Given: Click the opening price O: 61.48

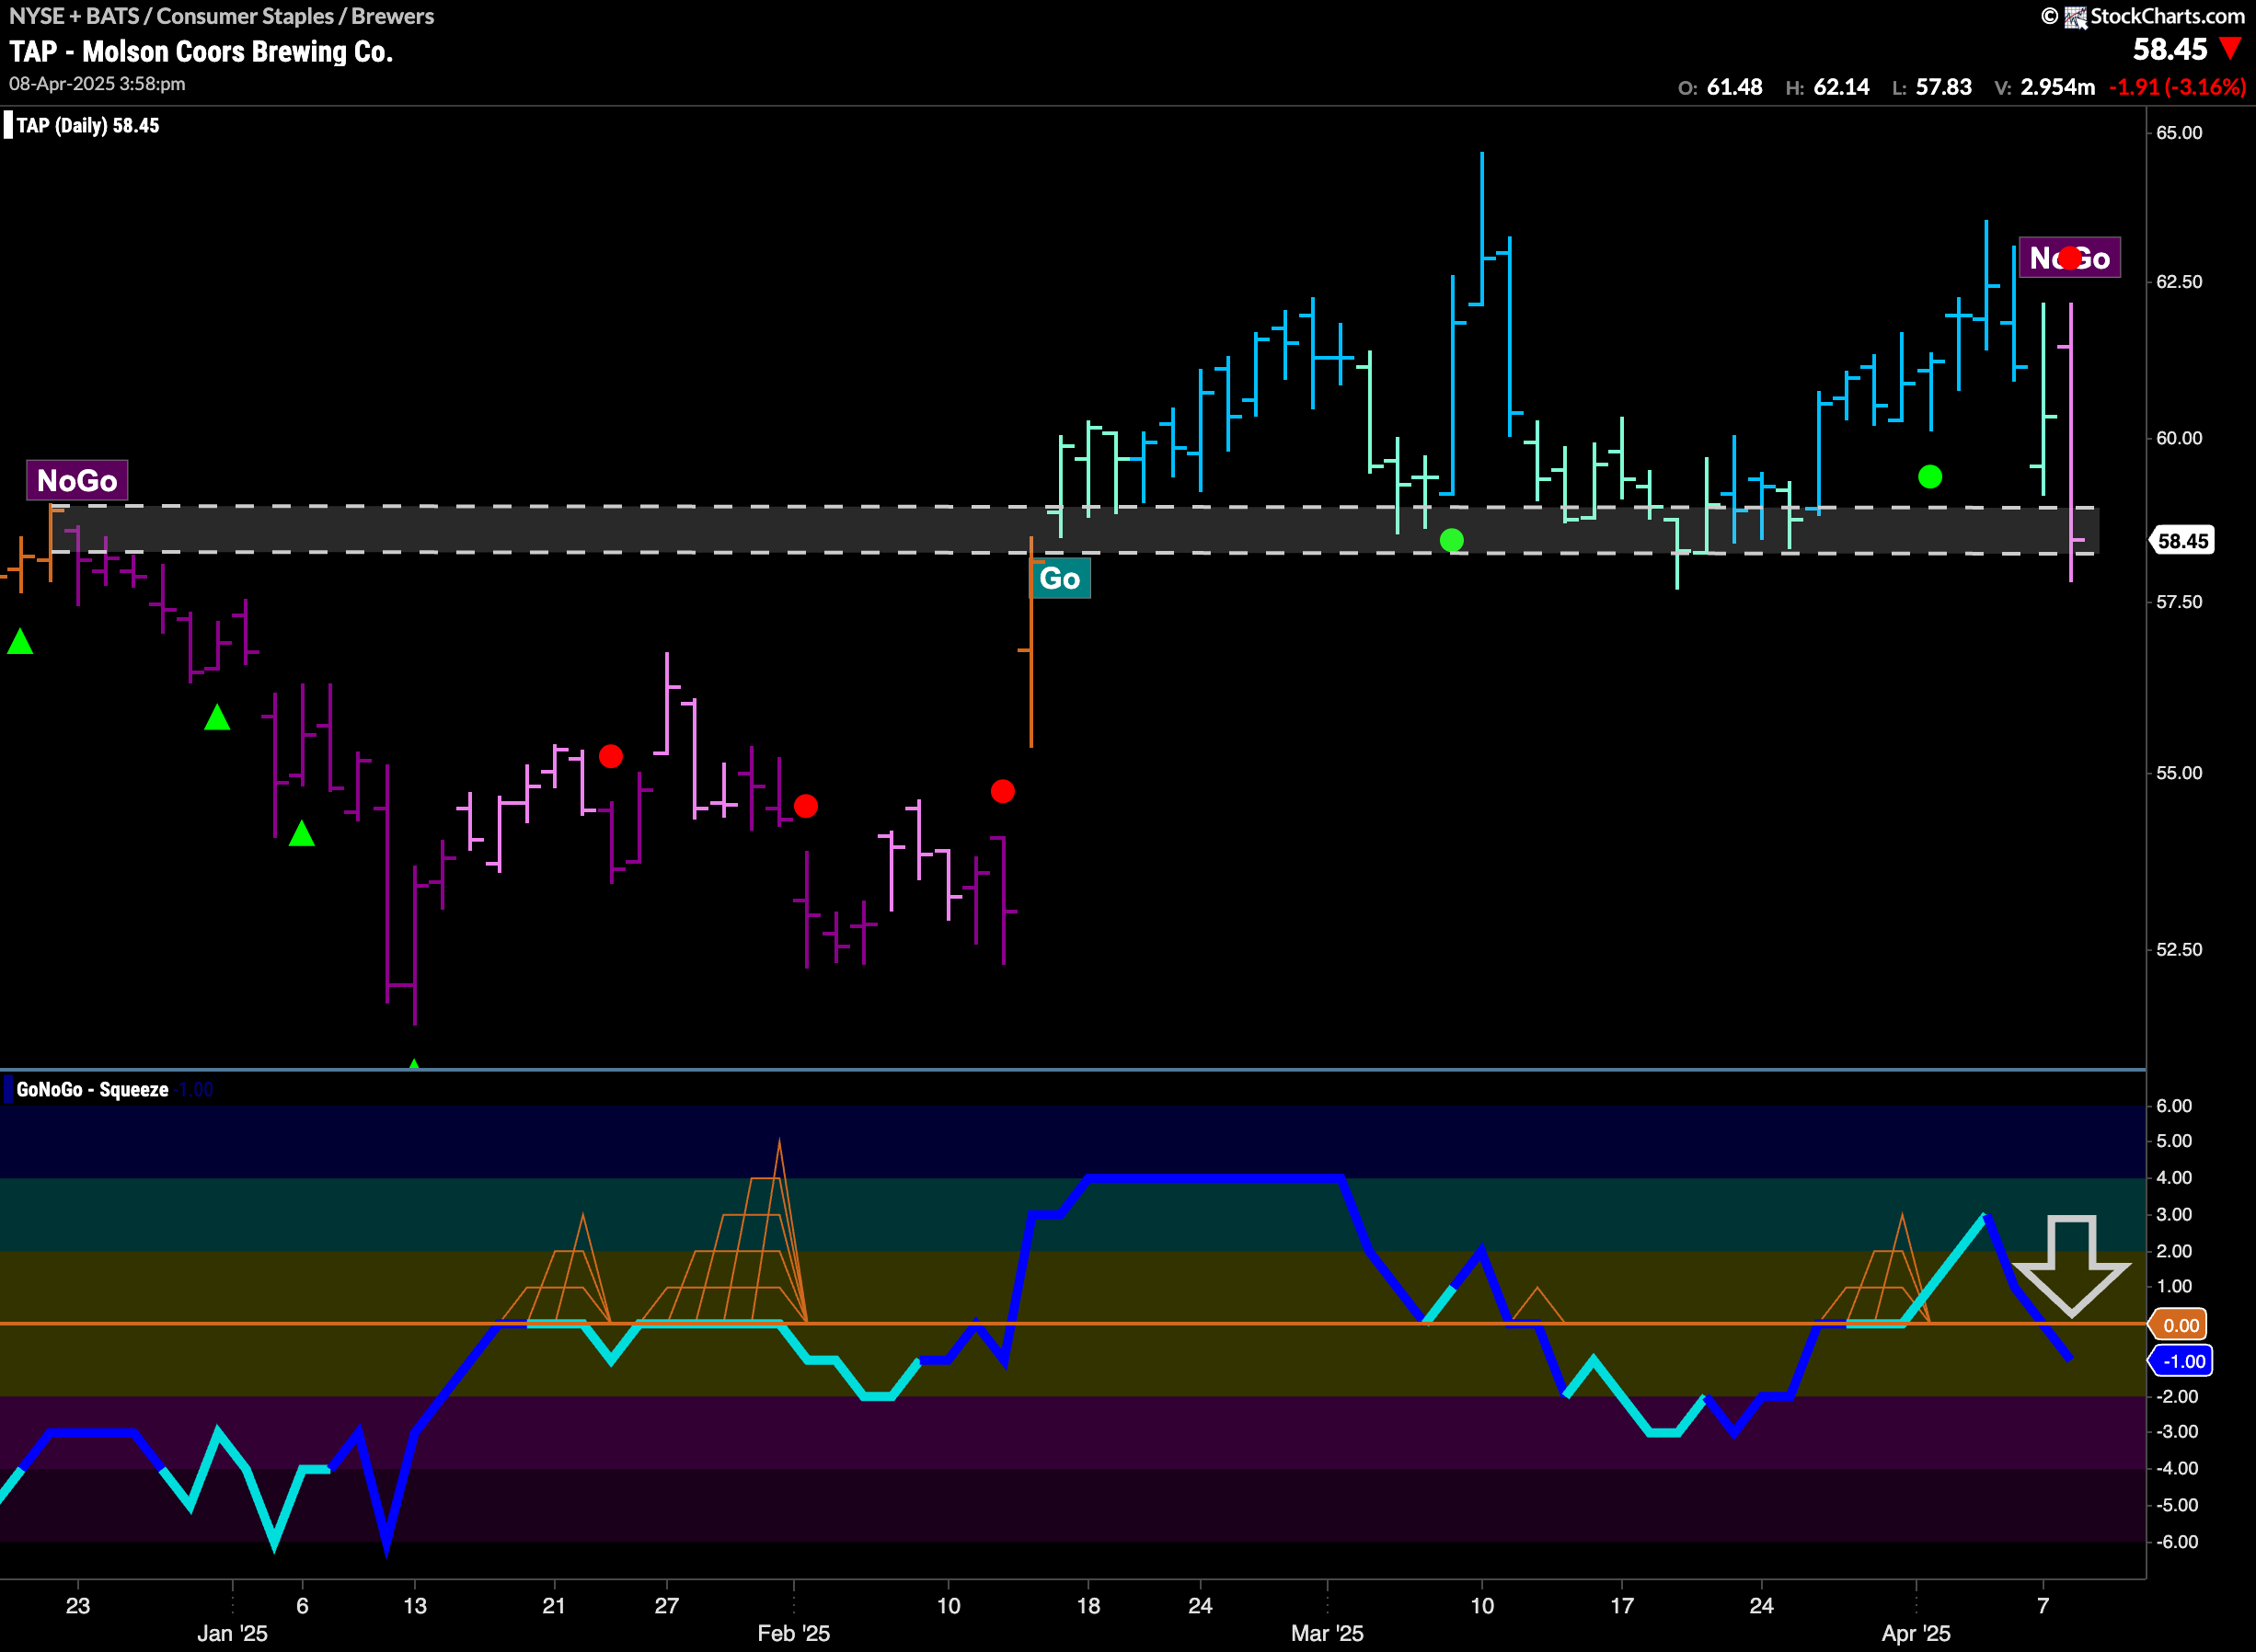Looking at the screenshot, I should 1720,87.
